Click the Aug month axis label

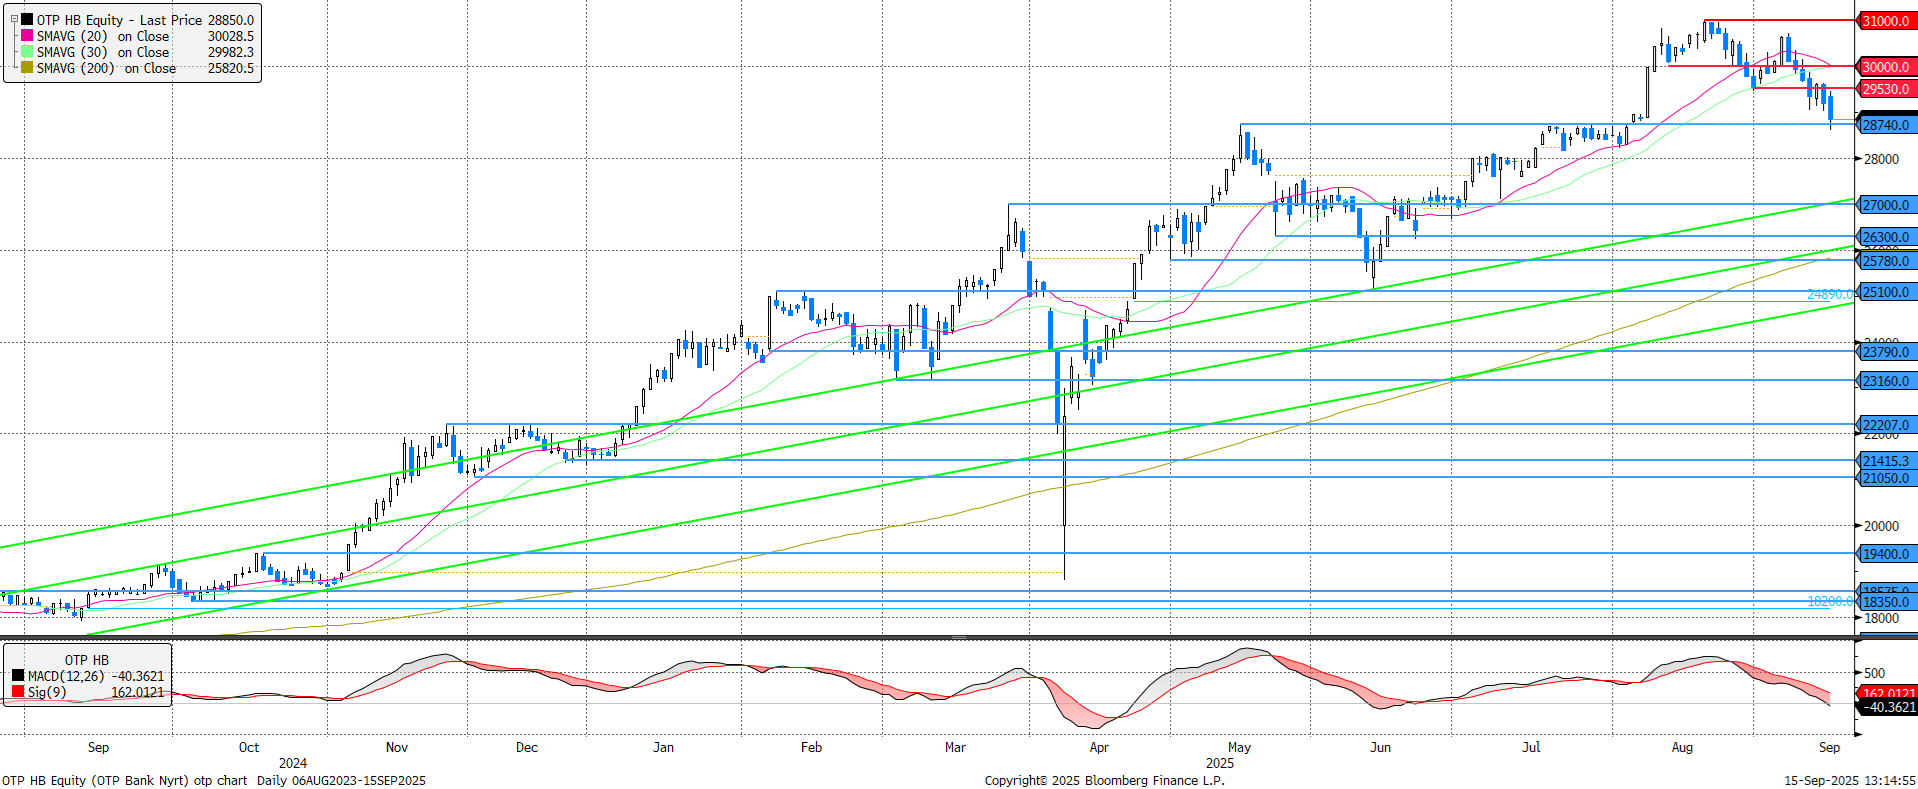click(1682, 747)
